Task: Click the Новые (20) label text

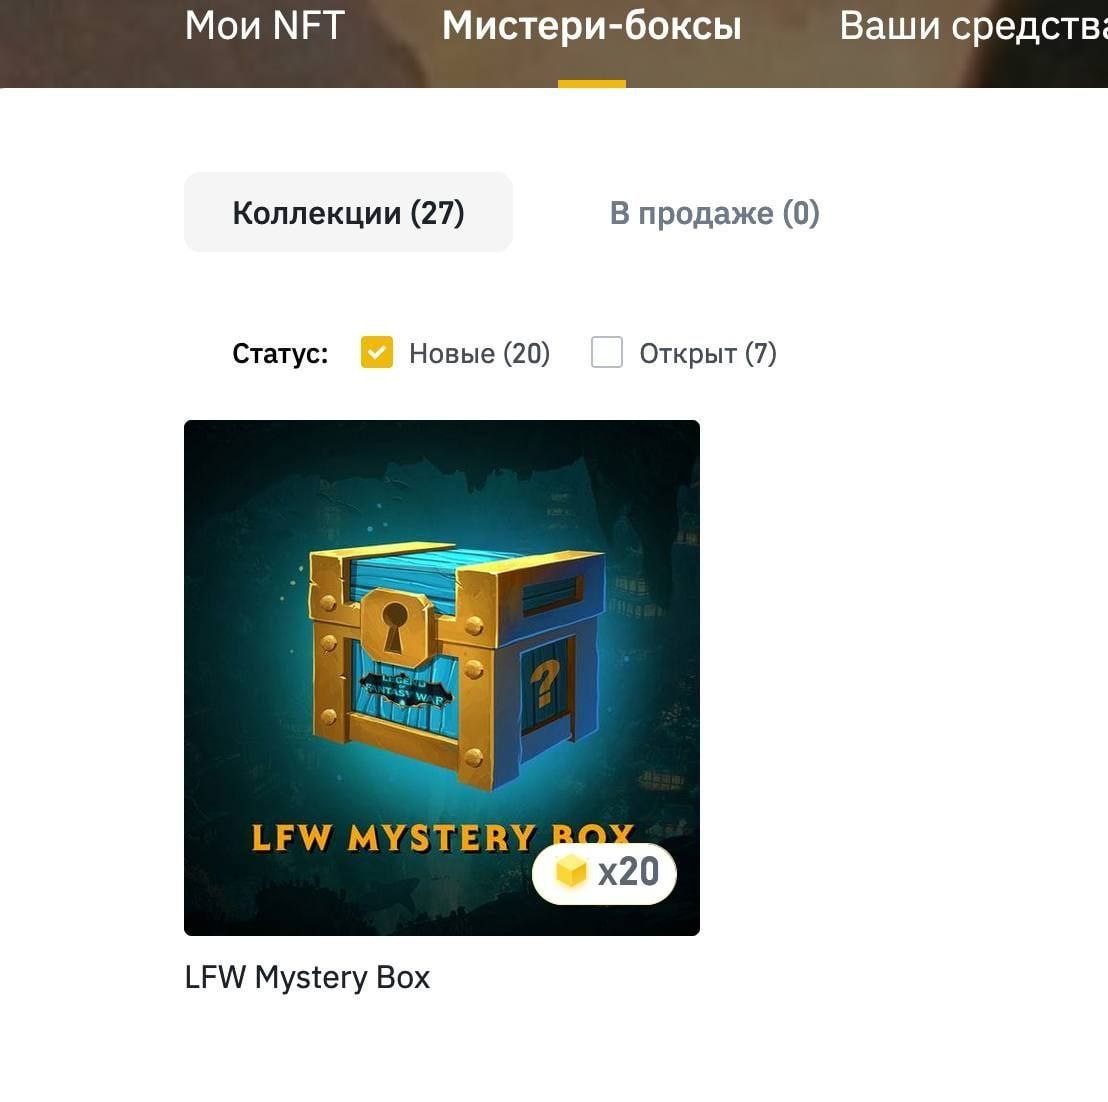Action: (x=479, y=353)
